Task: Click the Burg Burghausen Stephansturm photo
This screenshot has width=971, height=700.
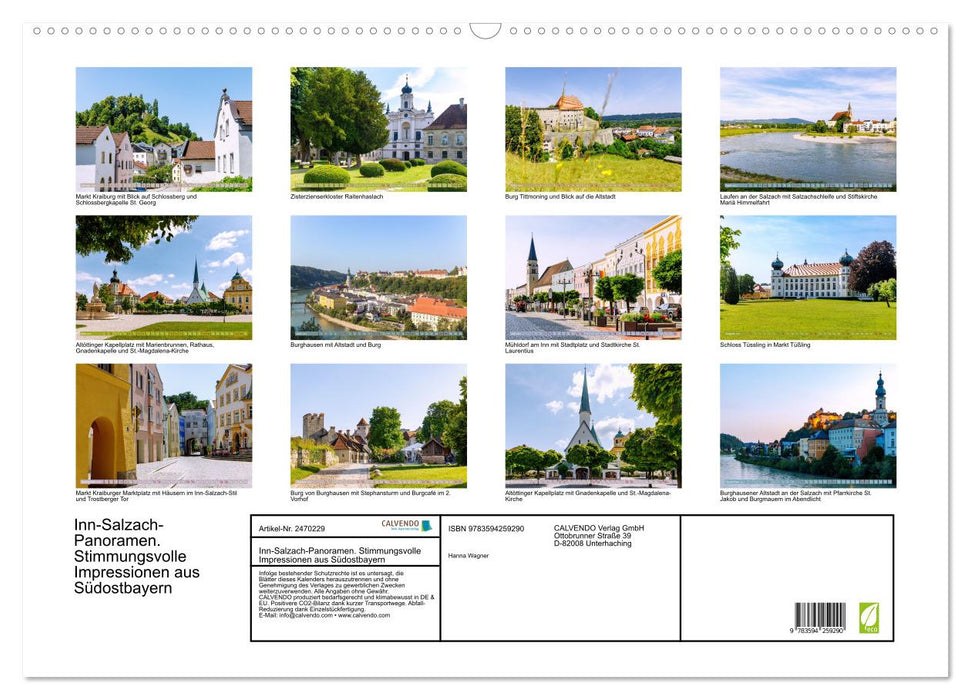Action: (x=378, y=426)
